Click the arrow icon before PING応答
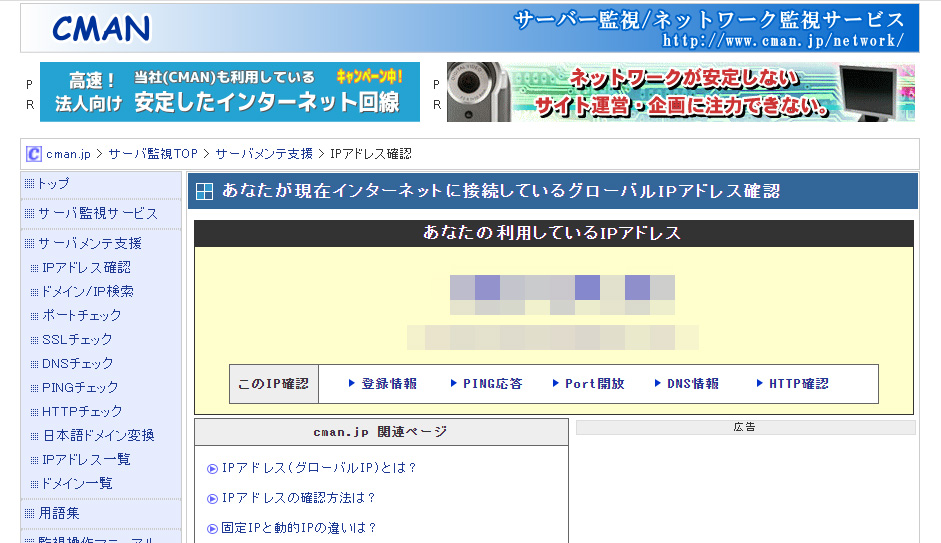Image resolution: width=941 pixels, height=543 pixels. coord(454,383)
